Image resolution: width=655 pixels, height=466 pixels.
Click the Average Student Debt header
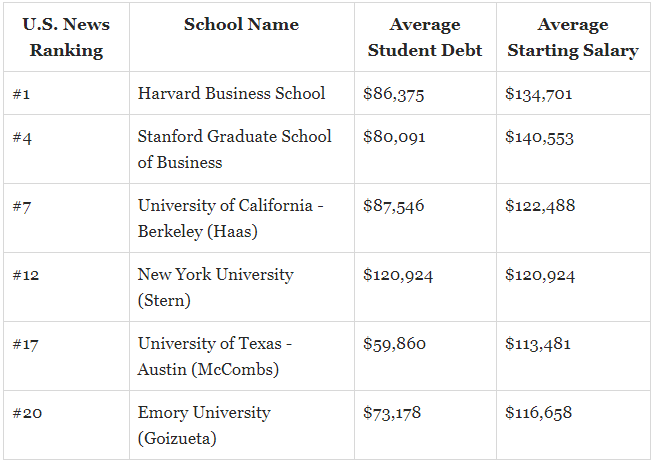coord(425,37)
